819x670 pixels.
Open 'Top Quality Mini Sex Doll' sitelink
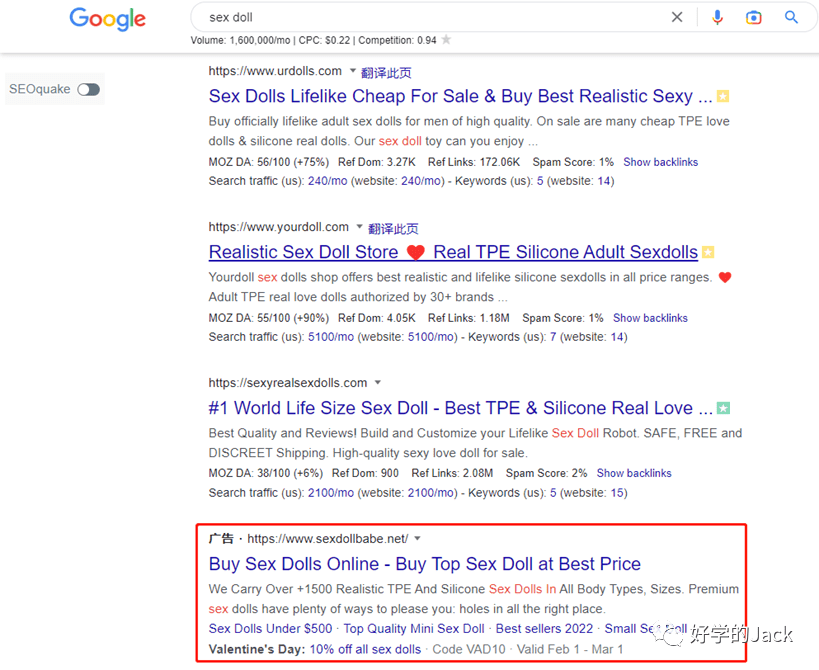pos(414,629)
